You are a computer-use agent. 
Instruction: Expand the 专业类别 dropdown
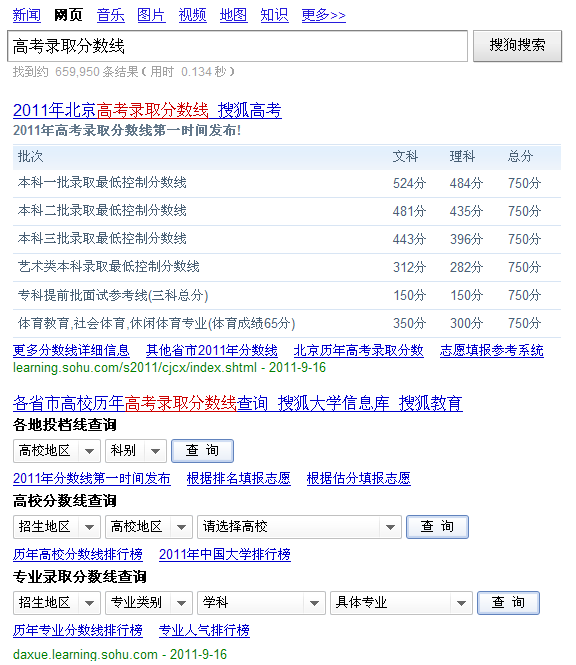[149, 603]
